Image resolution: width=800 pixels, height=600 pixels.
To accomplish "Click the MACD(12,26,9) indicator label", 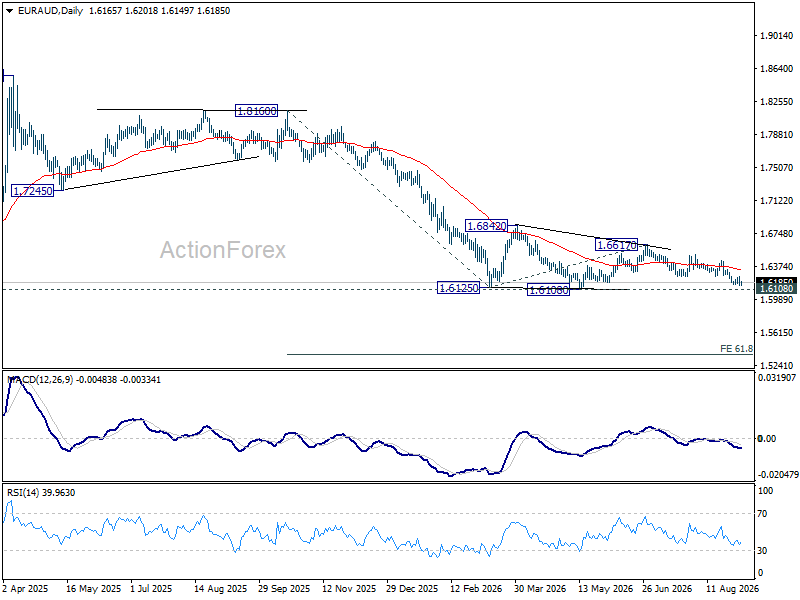I will click(40, 380).
